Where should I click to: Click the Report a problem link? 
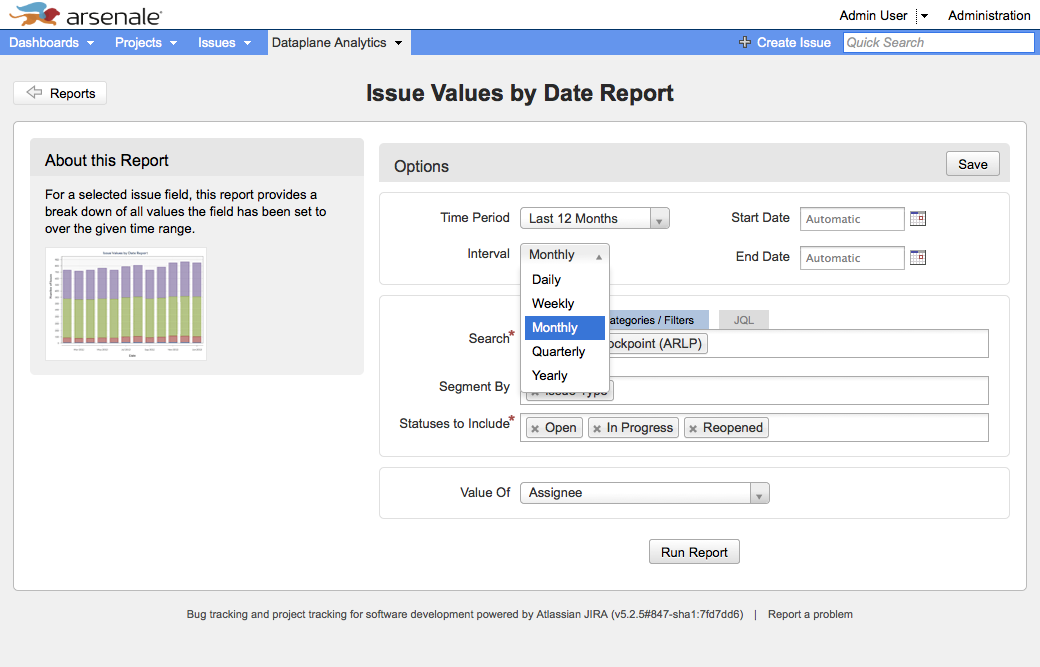(x=810, y=615)
